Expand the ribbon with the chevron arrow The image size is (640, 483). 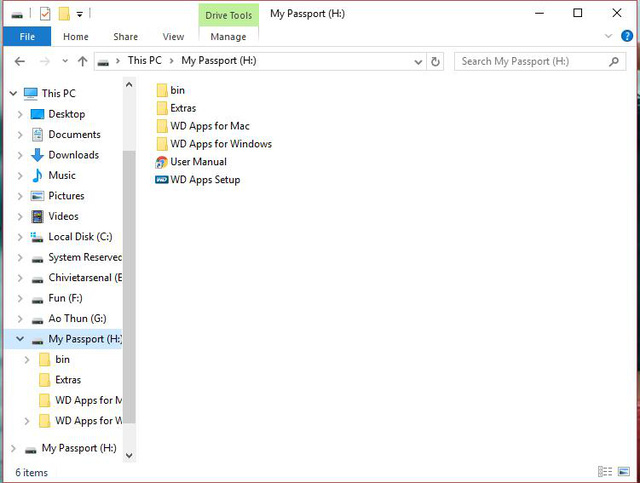tap(608, 36)
